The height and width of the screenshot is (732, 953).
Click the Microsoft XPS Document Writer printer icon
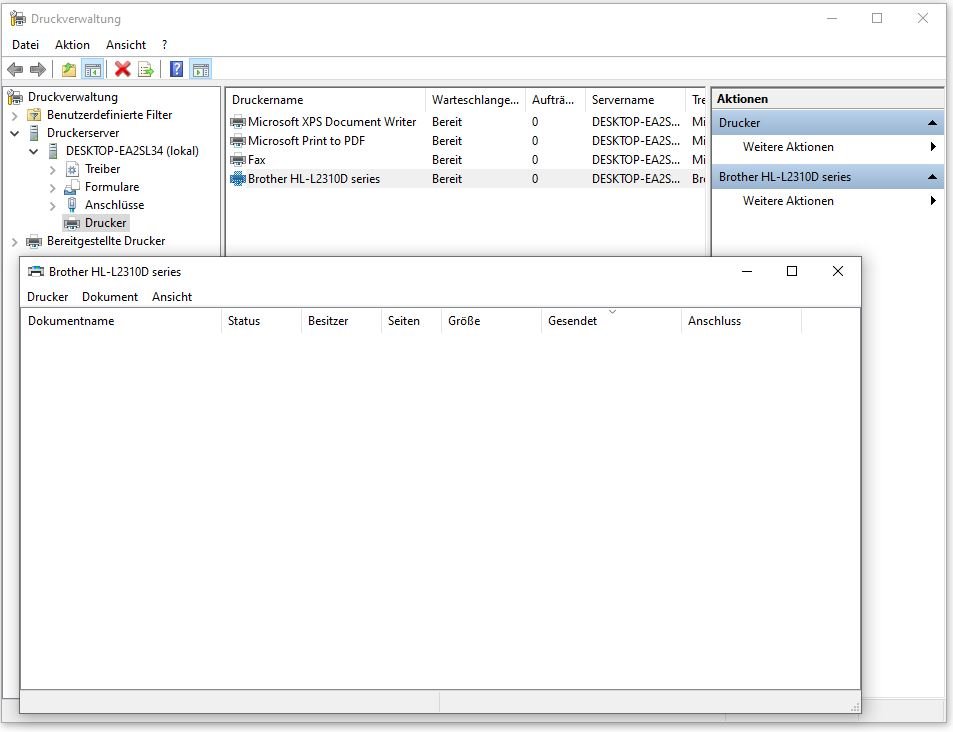[x=238, y=122]
